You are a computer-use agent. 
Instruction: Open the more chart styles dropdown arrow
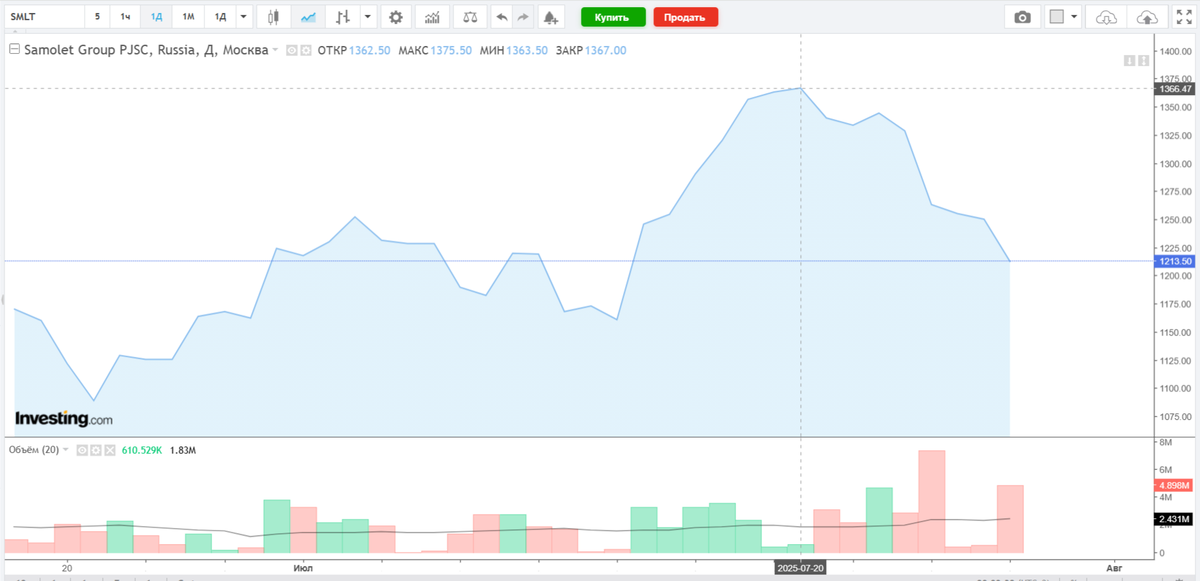point(368,17)
